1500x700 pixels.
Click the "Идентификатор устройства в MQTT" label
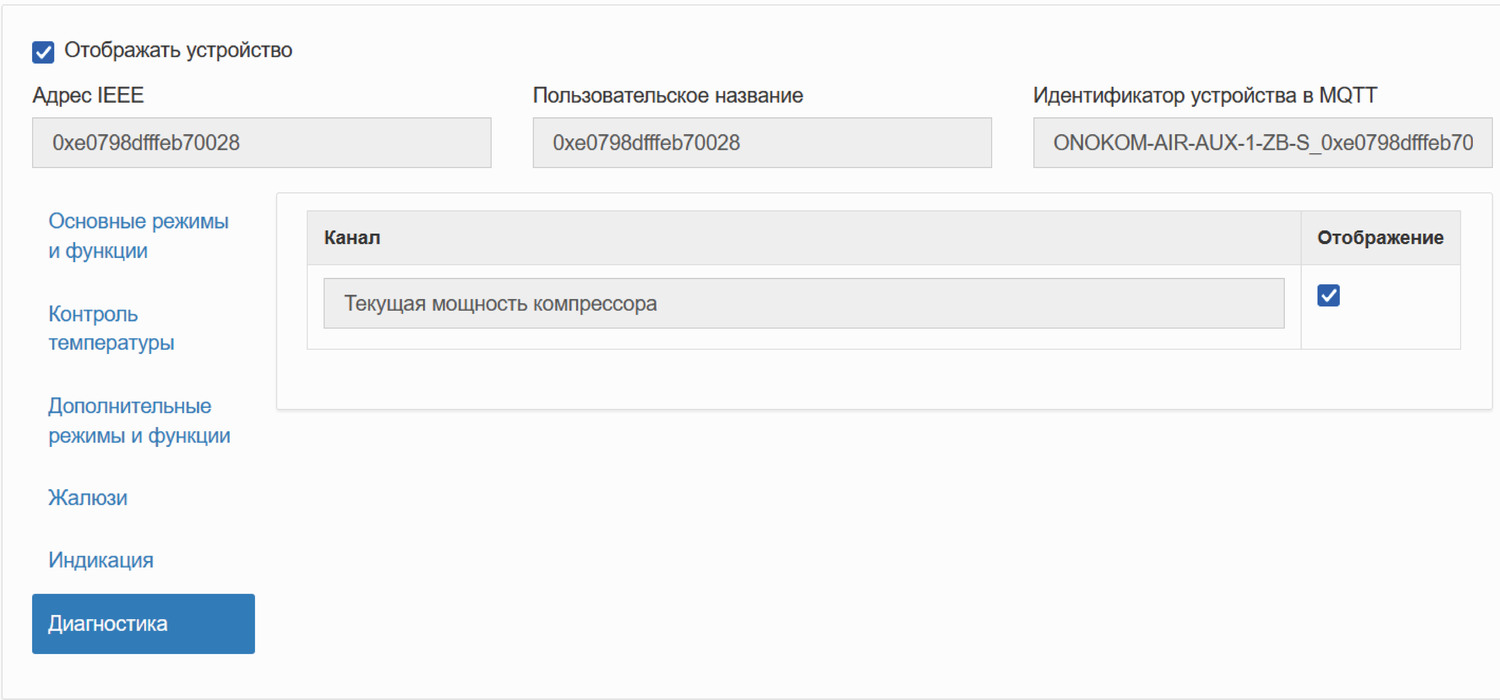click(1204, 96)
